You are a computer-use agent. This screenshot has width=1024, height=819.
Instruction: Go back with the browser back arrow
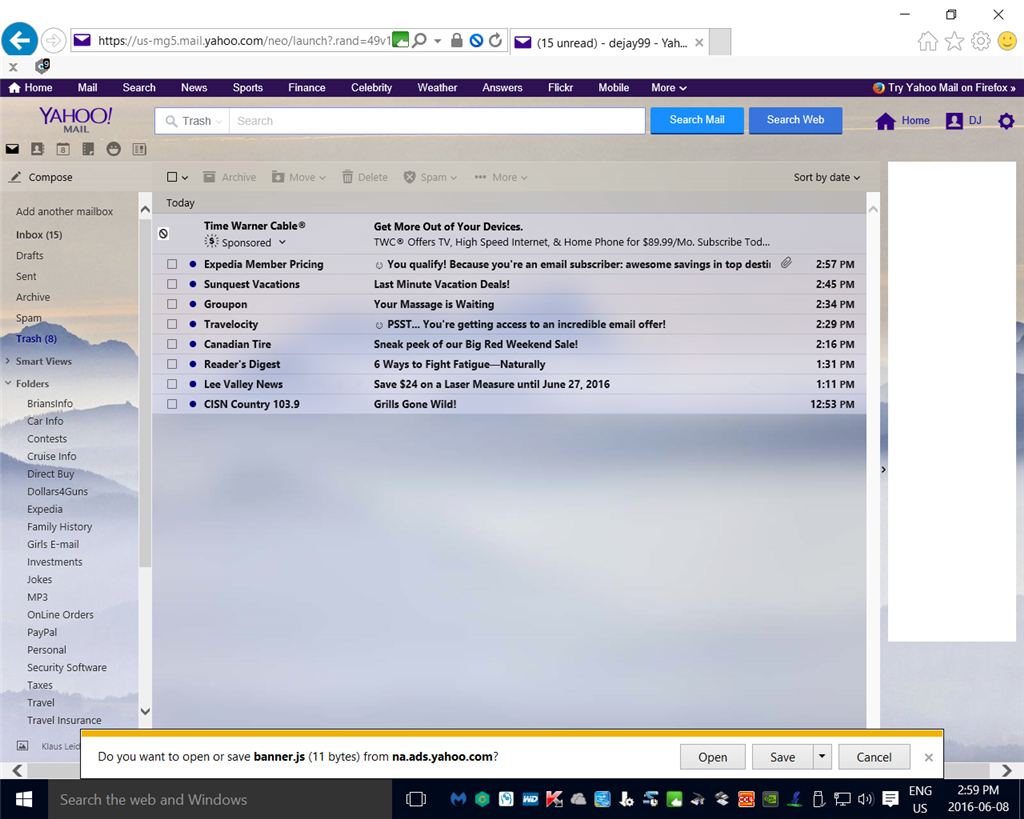pos(20,40)
